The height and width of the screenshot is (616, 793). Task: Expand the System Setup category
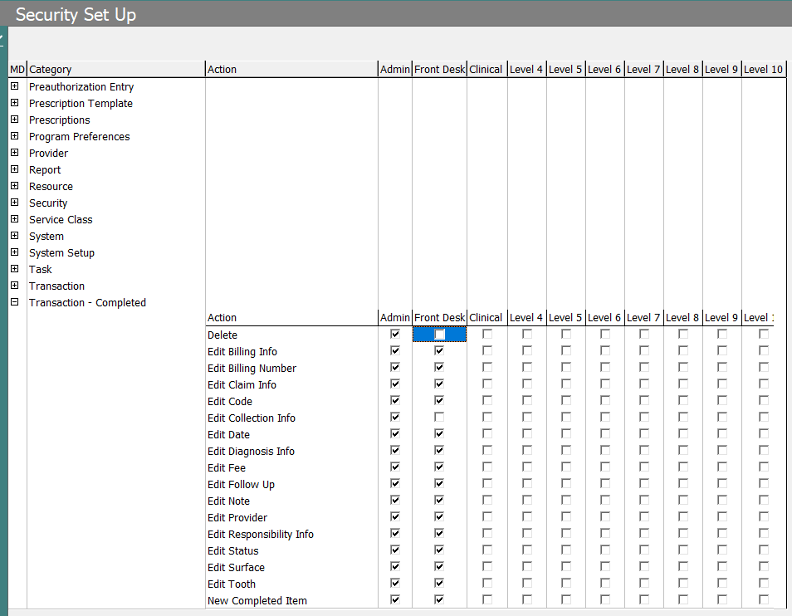(x=15, y=253)
